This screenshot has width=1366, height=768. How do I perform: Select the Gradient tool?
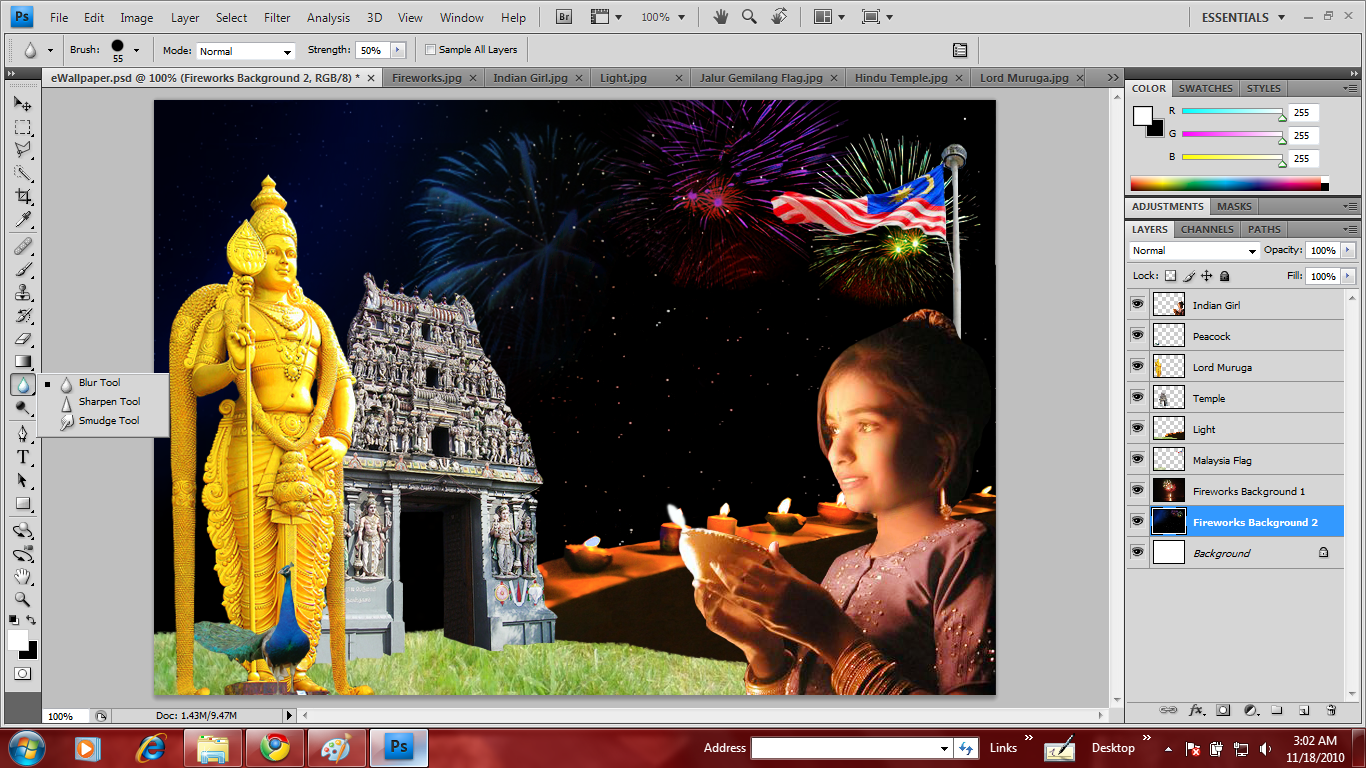[22, 362]
